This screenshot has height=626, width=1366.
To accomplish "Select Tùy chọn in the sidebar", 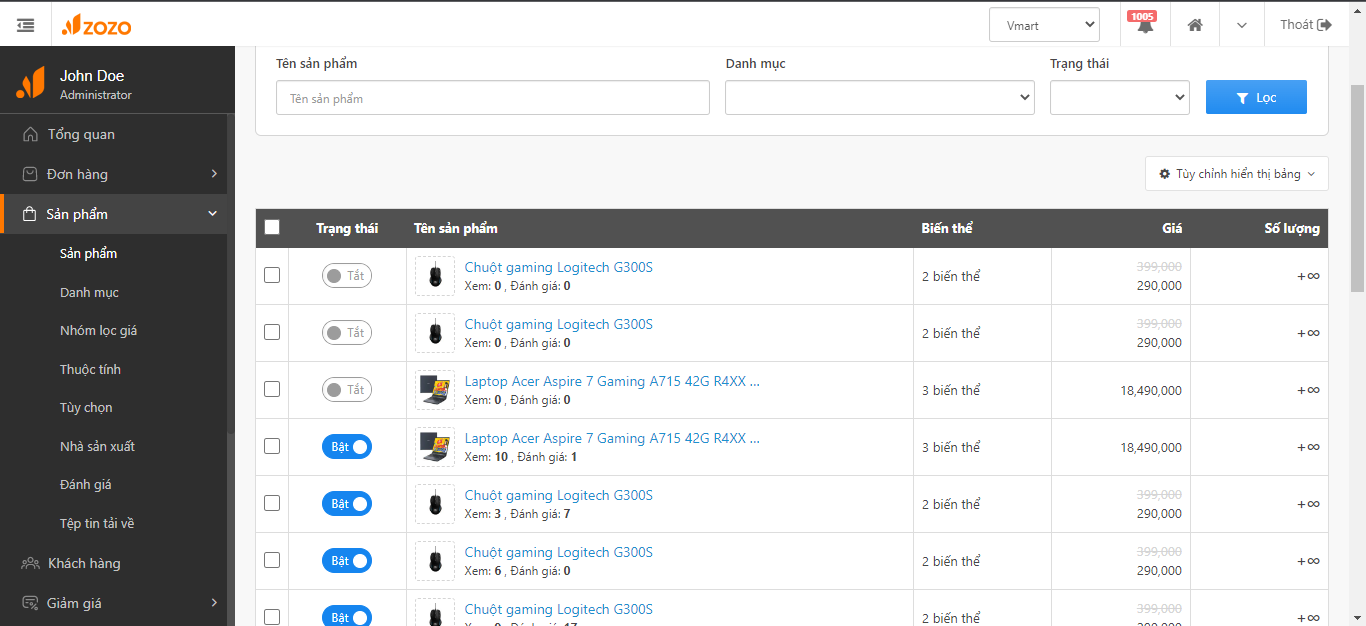I will 86,407.
